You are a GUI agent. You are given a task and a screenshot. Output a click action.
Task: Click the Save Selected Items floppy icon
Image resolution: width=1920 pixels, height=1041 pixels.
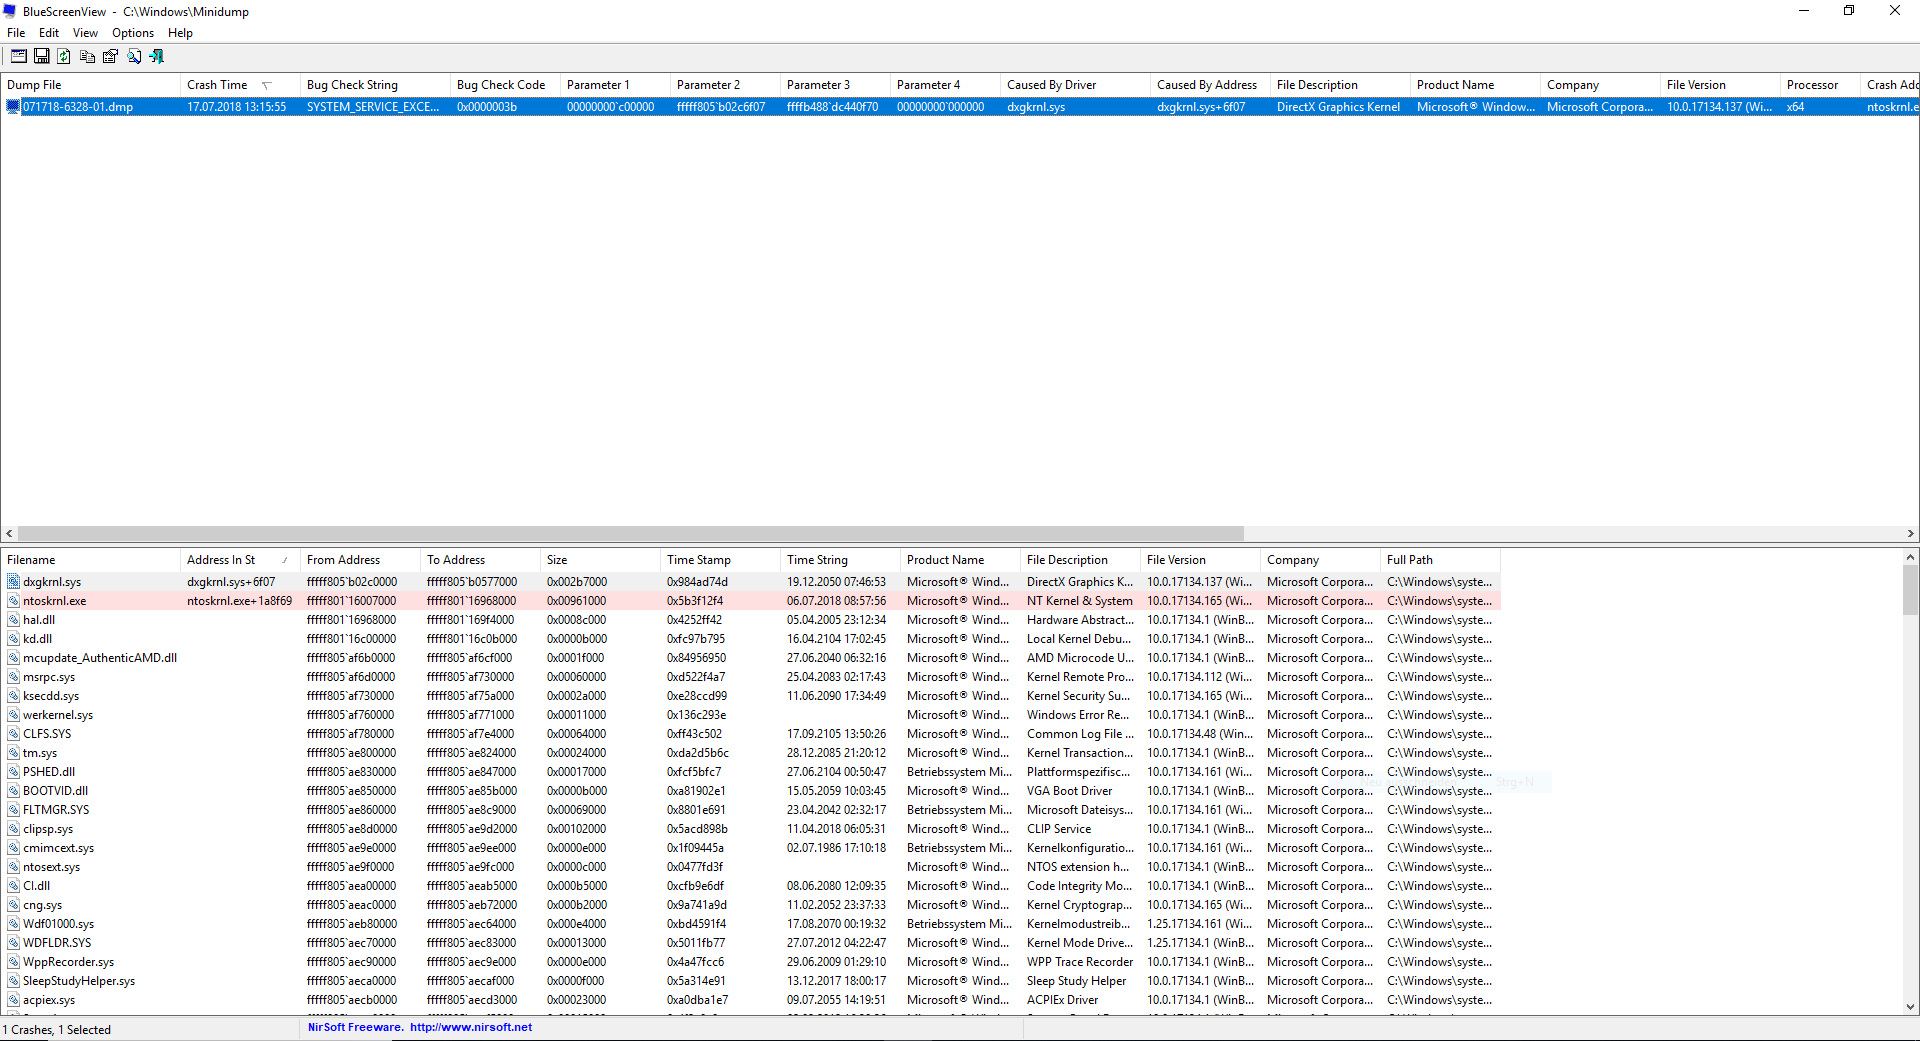point(42,57)
